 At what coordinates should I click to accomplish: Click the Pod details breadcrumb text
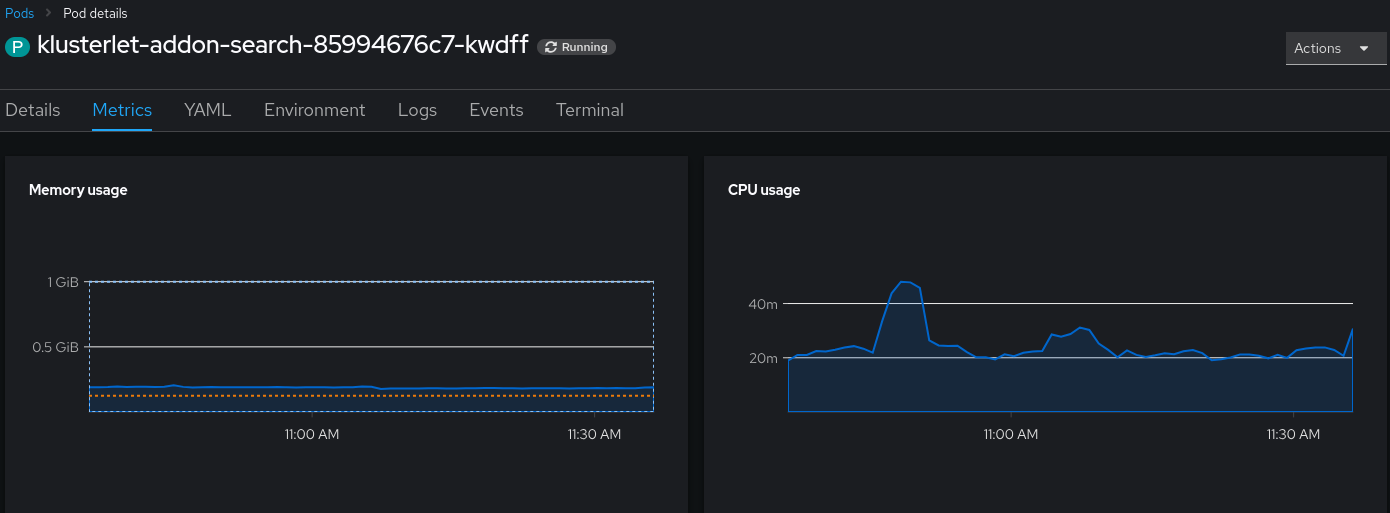[95, 14]
